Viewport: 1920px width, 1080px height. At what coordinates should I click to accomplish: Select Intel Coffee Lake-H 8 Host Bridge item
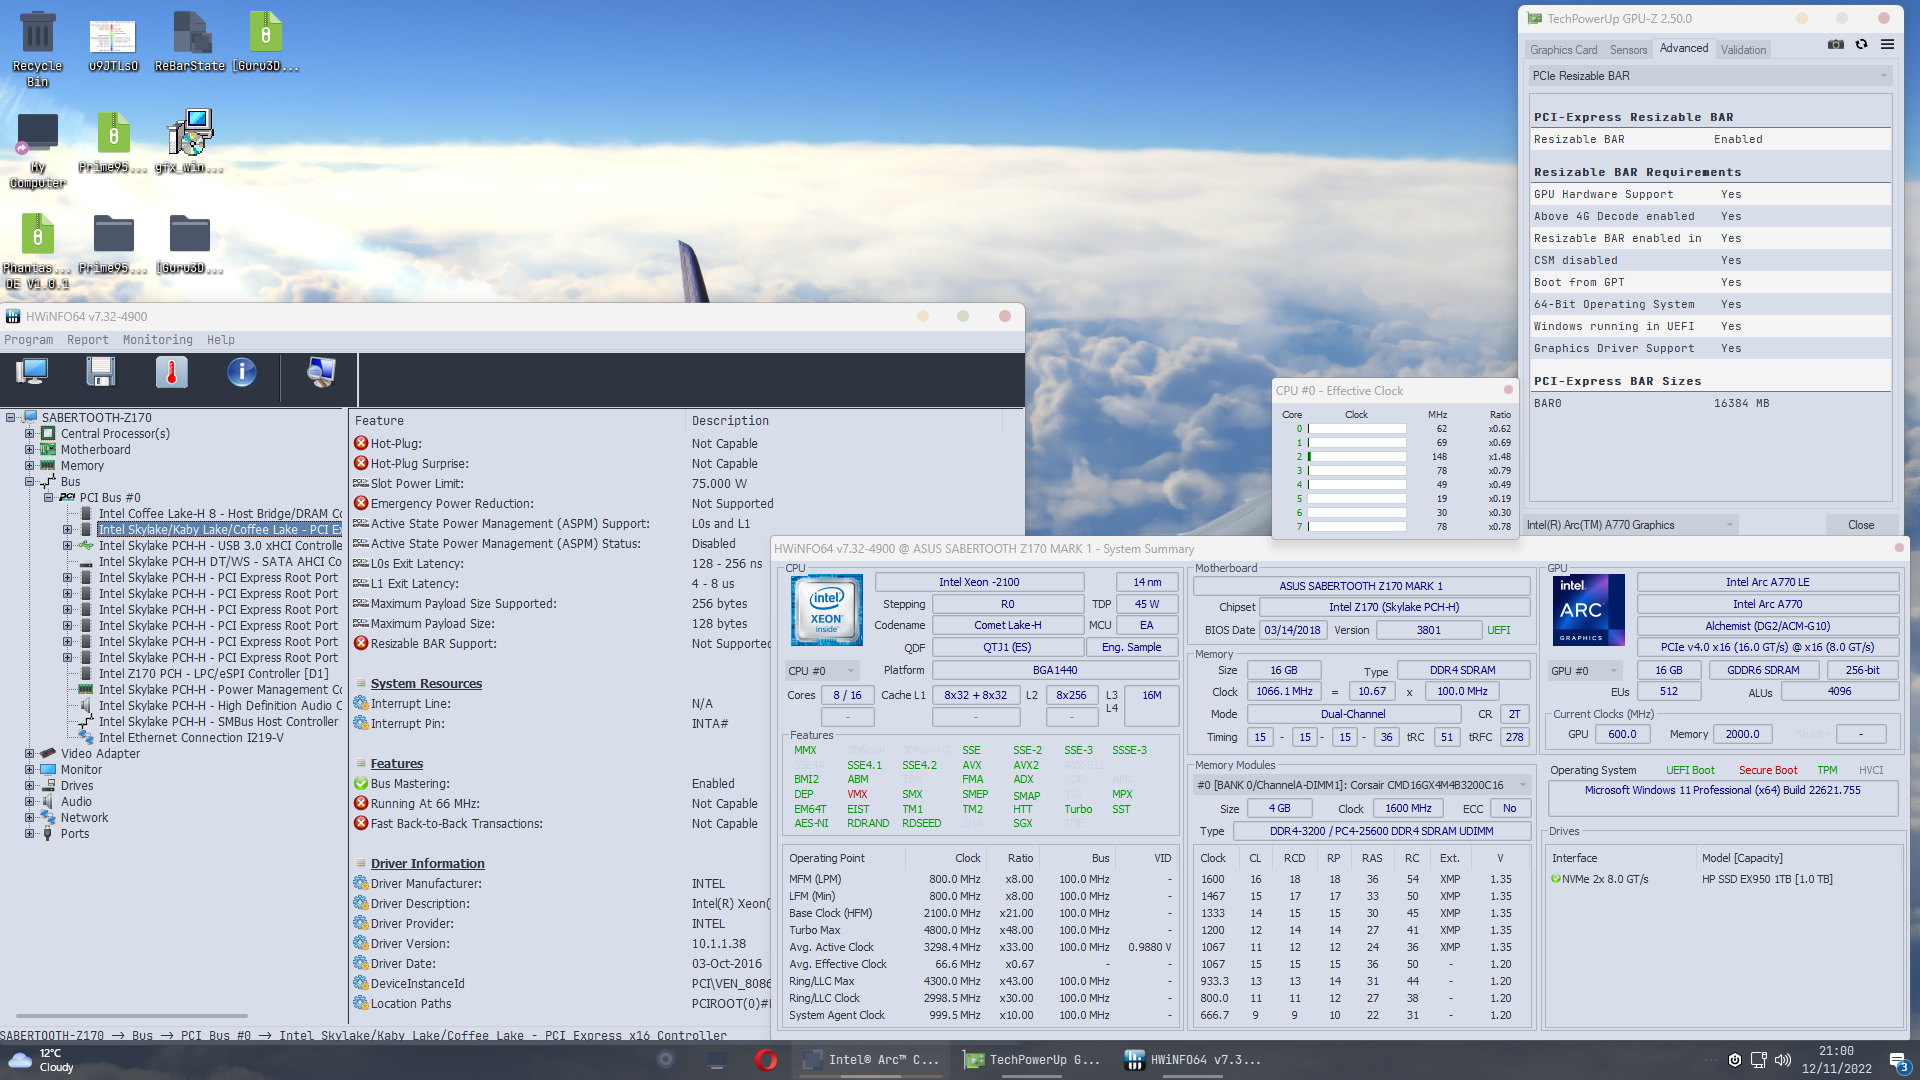coord(220,514)
